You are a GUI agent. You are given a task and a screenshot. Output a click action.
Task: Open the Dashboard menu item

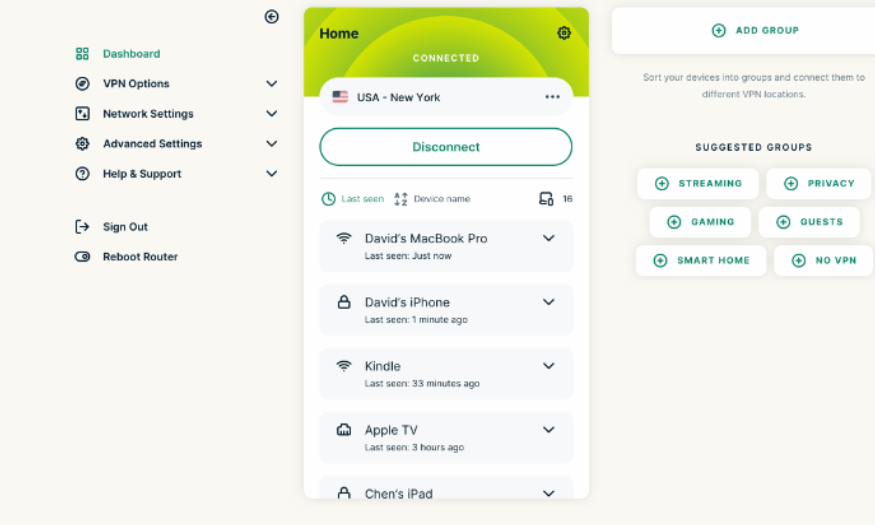[131, 54]
